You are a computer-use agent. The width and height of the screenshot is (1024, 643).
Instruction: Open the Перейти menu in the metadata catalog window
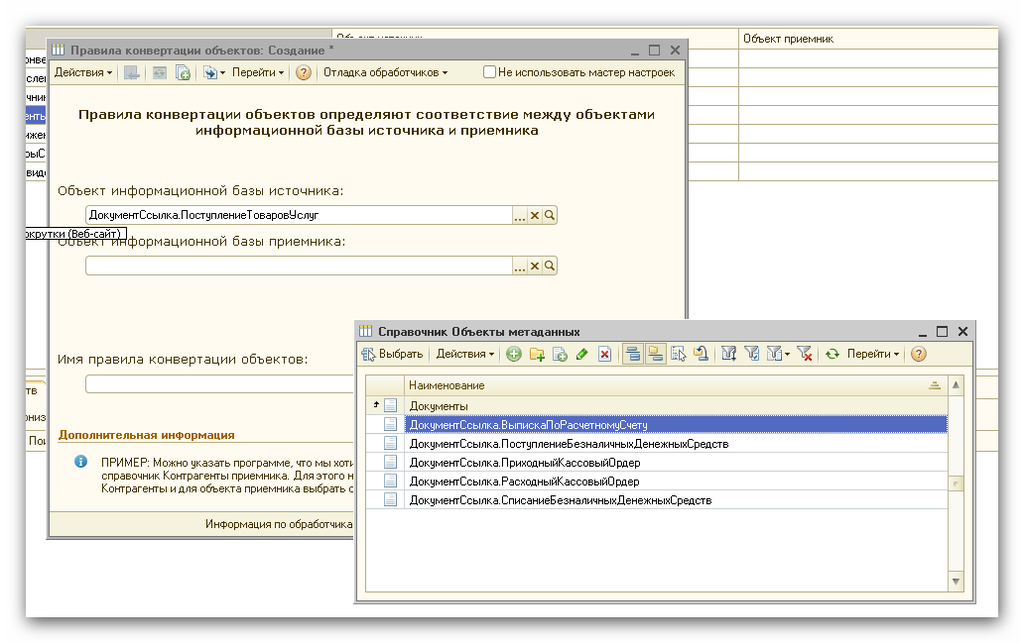coord(872,354)
